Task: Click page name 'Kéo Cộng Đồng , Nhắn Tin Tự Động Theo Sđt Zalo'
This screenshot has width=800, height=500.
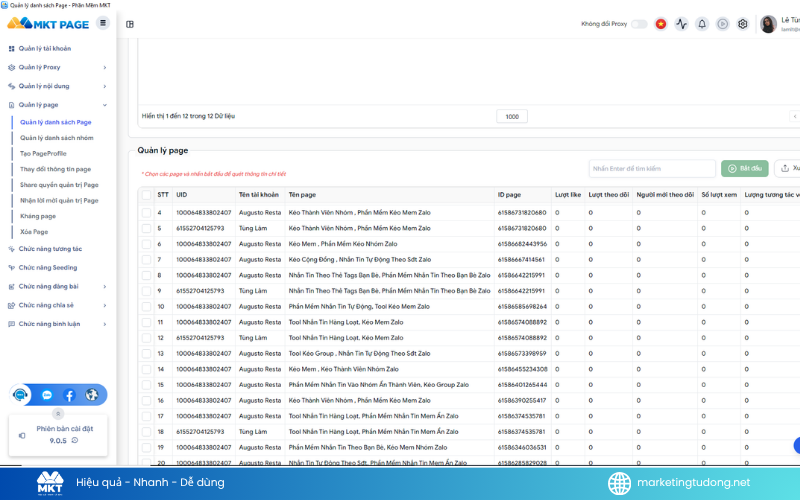Action: (x=360, y=260)
